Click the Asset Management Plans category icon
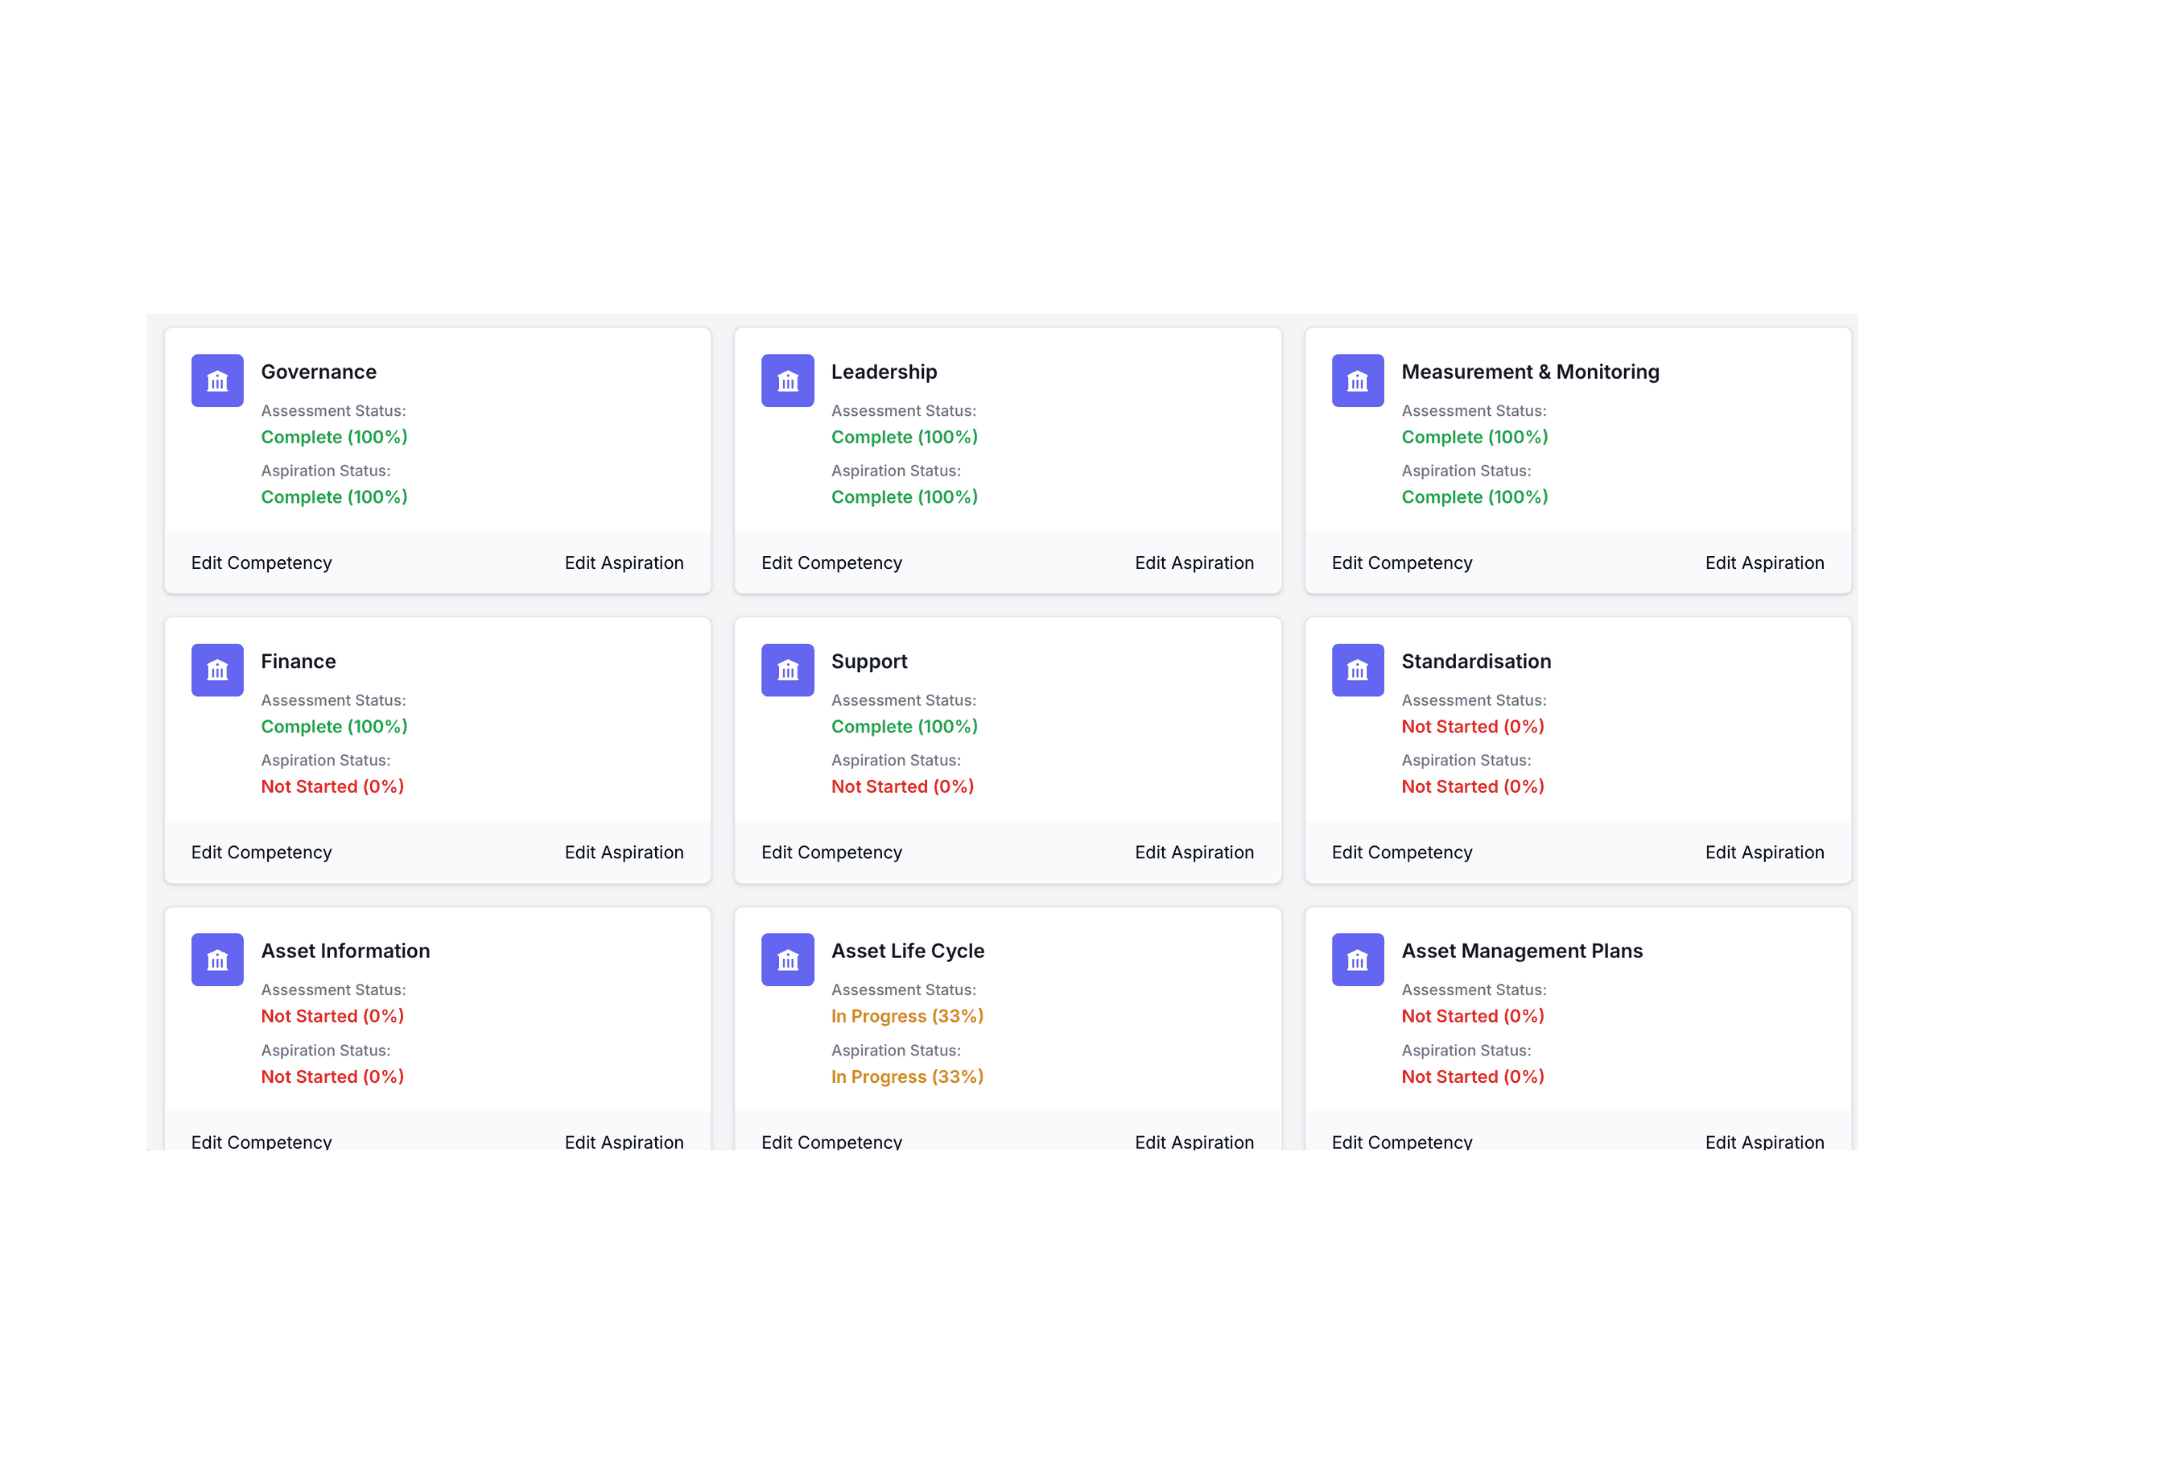 click(1357, 959)
